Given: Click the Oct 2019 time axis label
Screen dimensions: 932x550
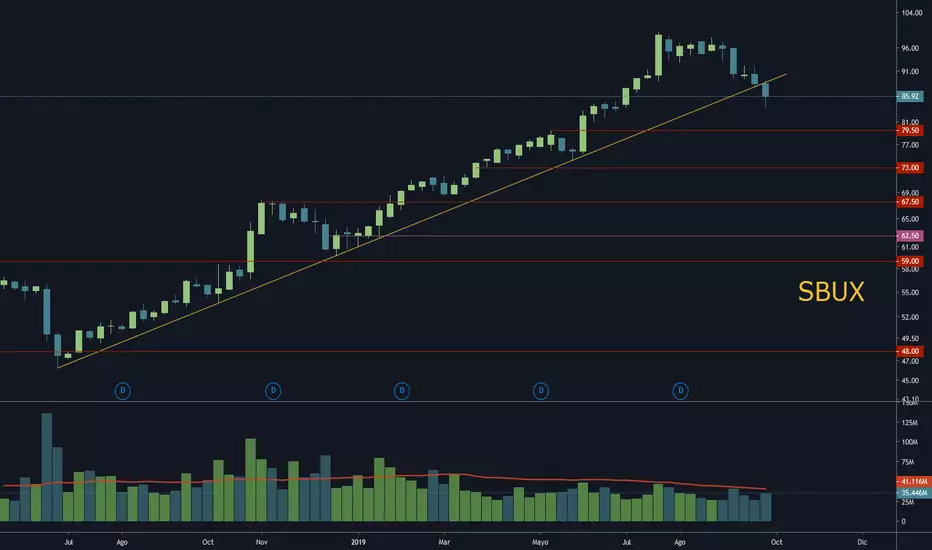Looking at the screenshot, I should point(776,542).
